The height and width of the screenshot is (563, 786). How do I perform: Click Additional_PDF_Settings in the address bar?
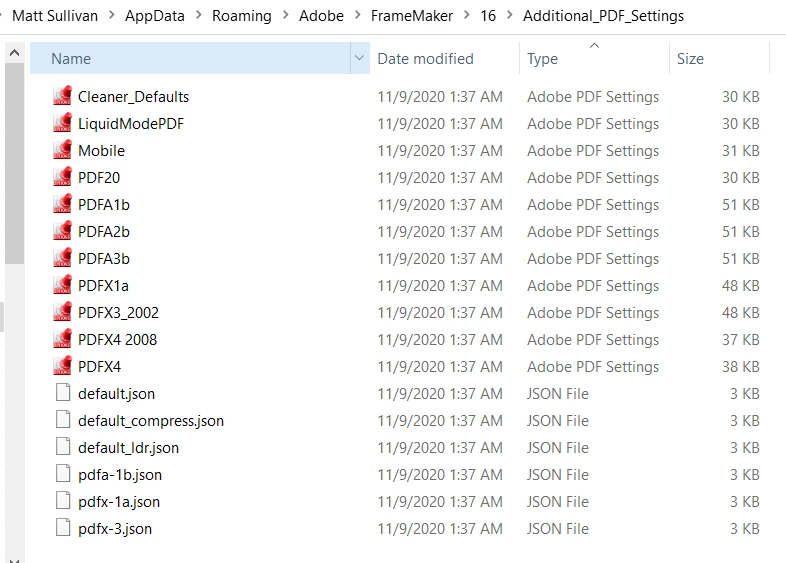tap(604, 16)
